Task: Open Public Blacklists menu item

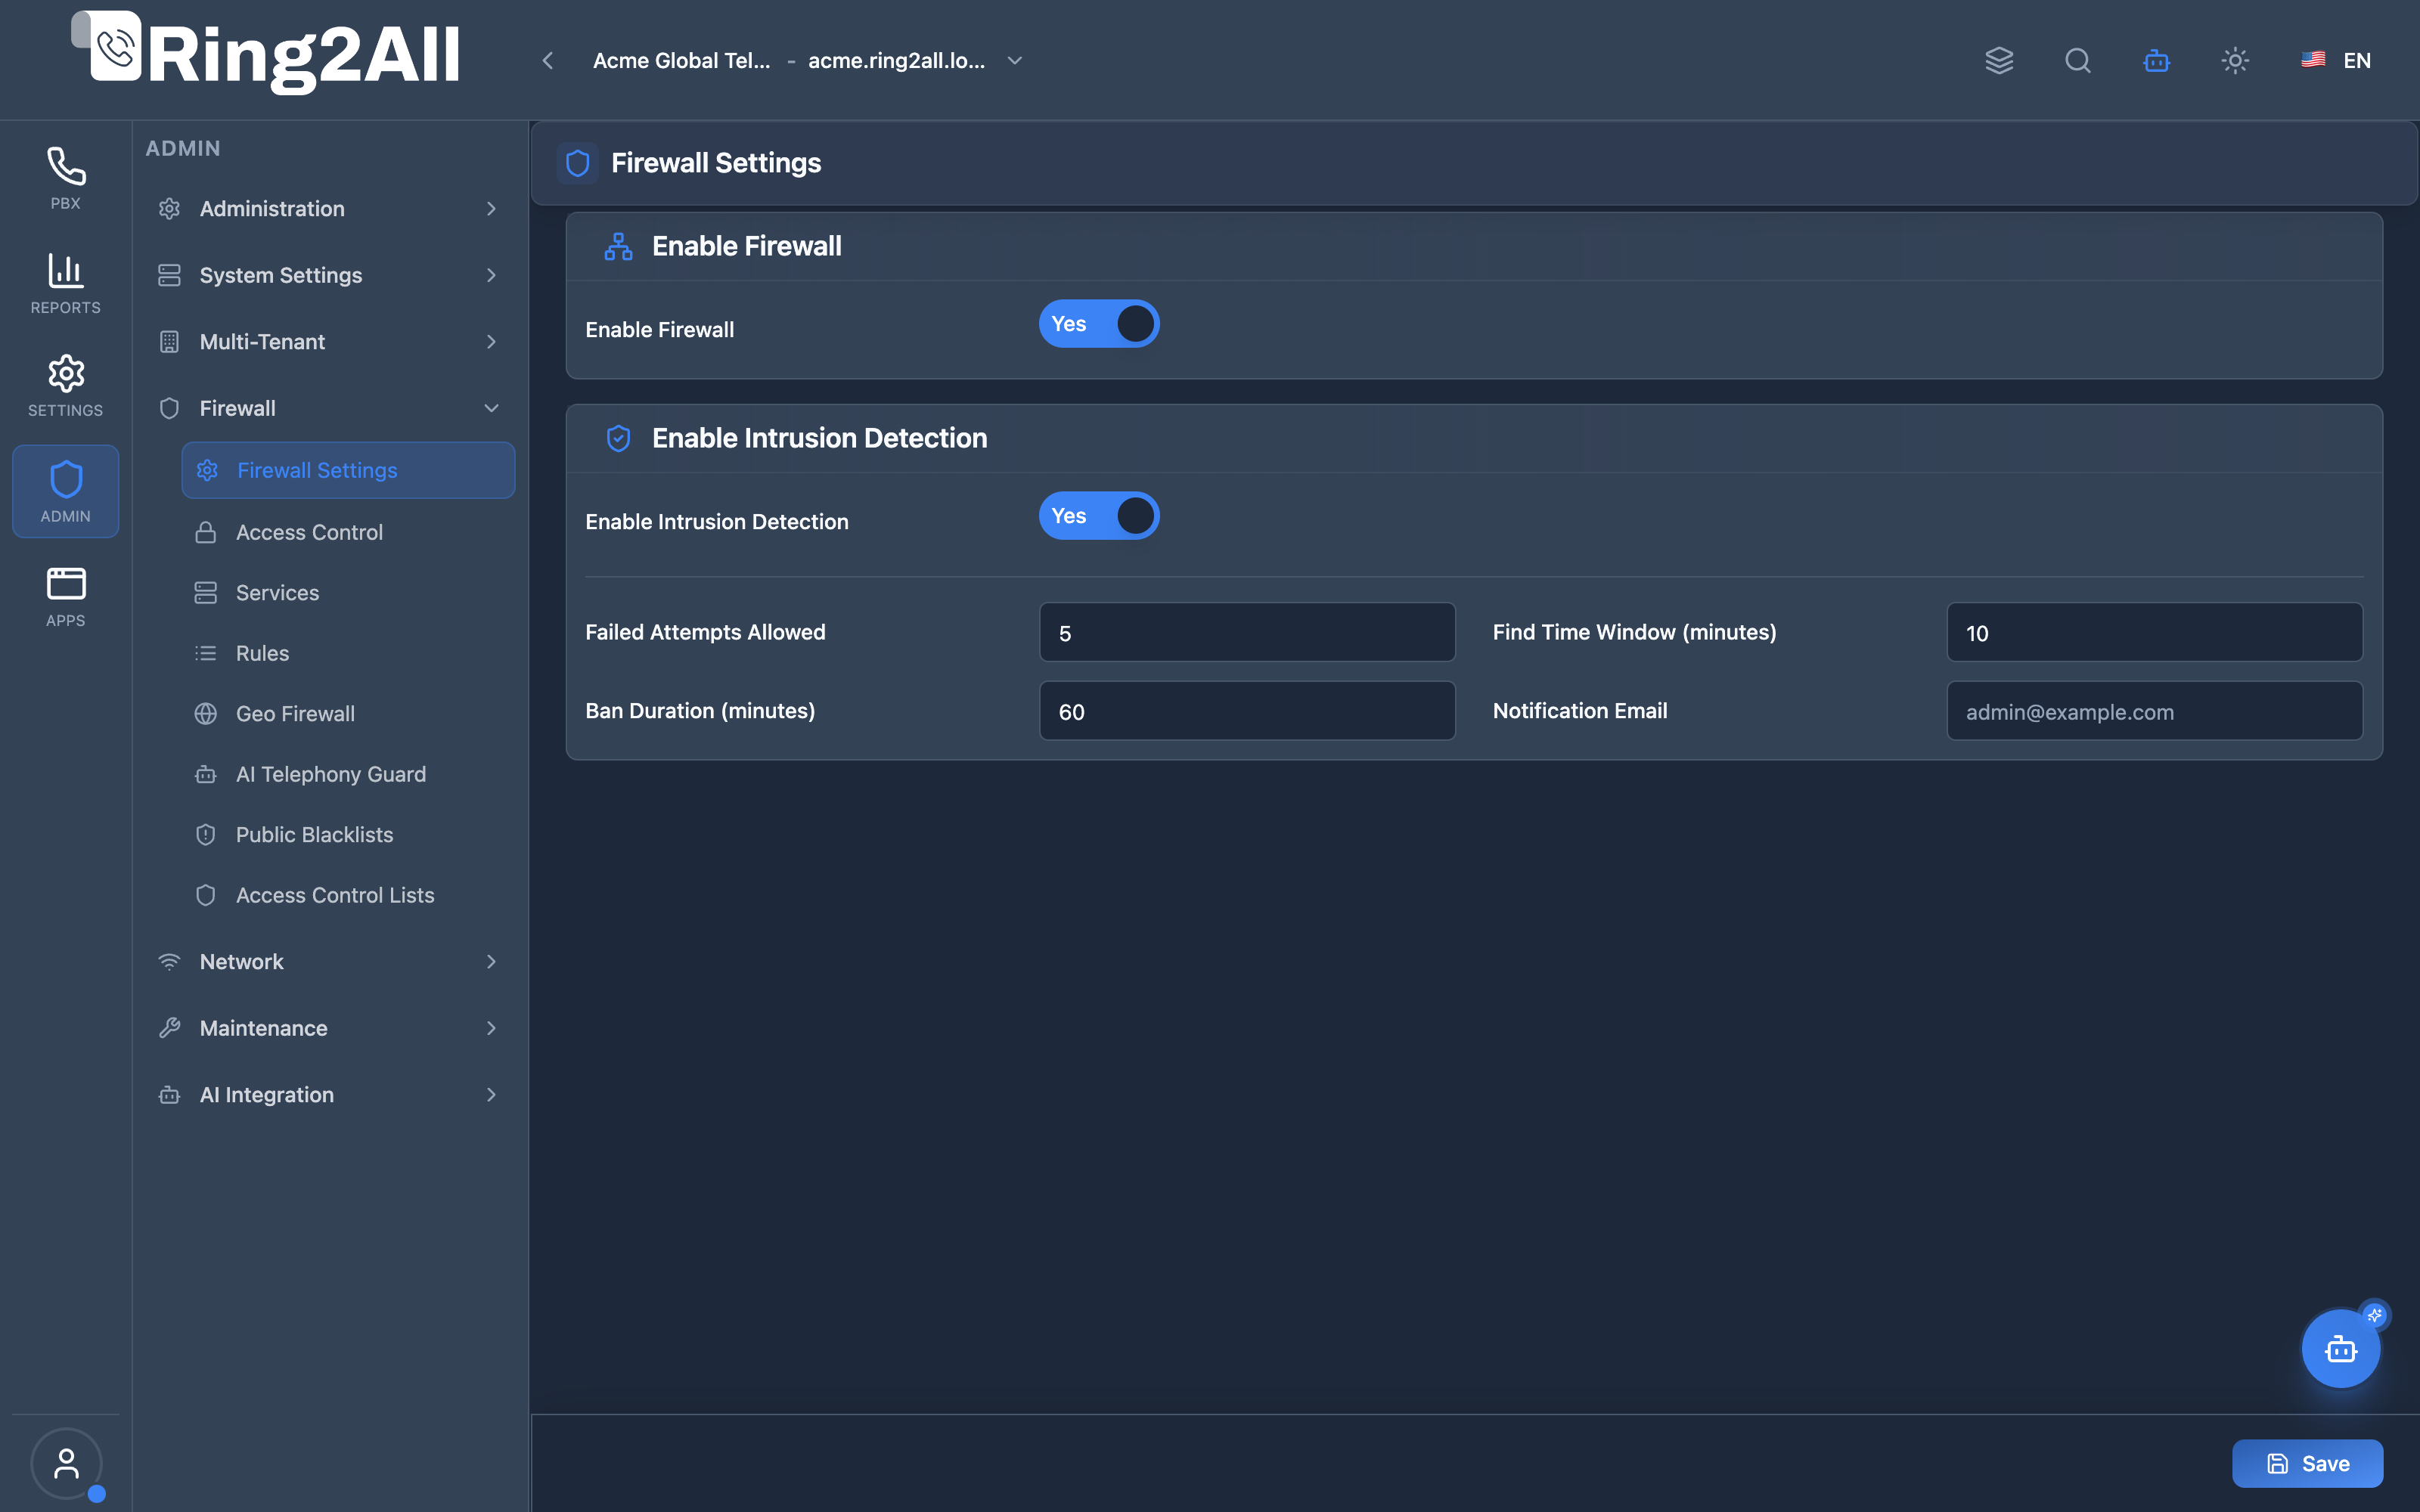Action: (348, 835)
